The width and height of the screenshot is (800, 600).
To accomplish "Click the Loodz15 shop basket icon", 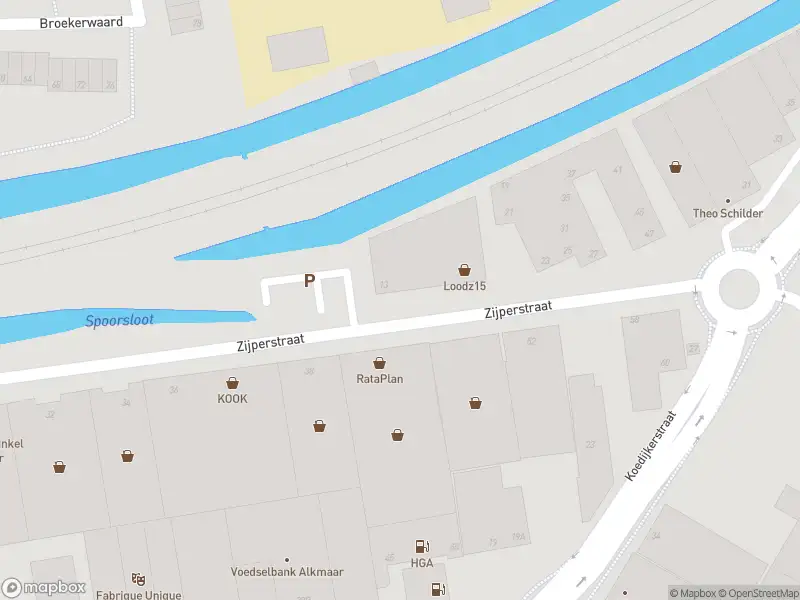I will 464,270.
